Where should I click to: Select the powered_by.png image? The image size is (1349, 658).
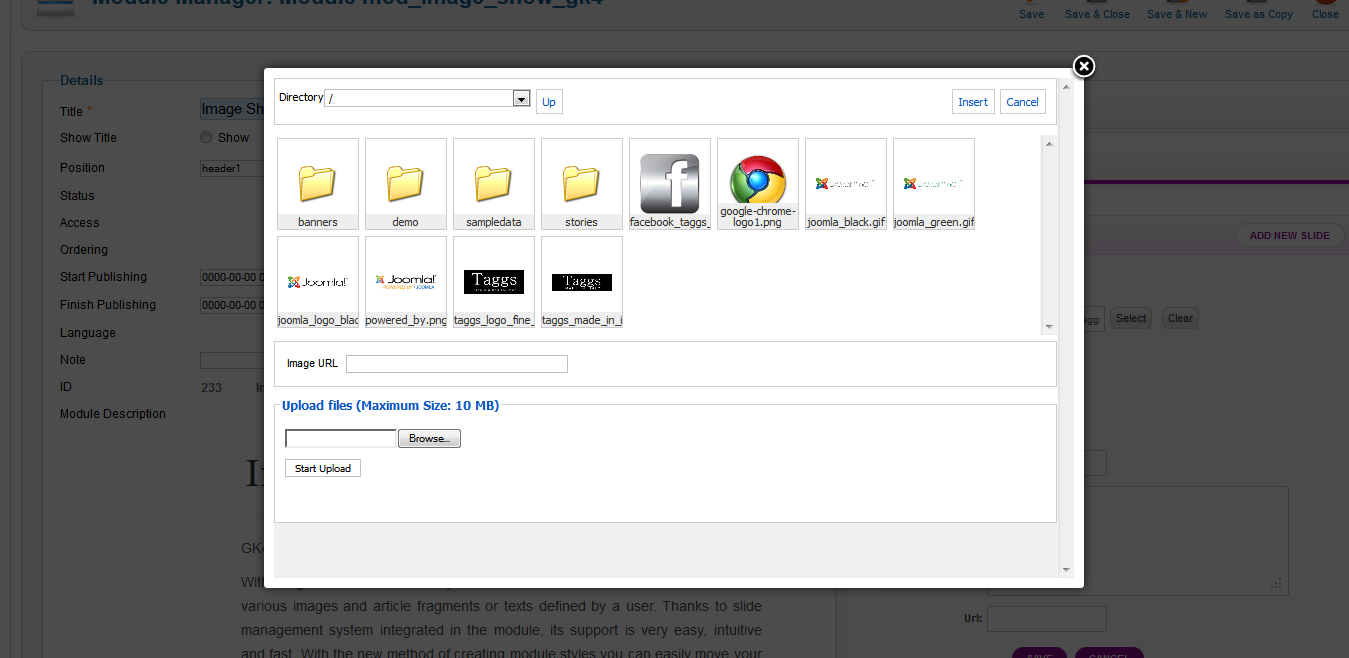(405, 282)
